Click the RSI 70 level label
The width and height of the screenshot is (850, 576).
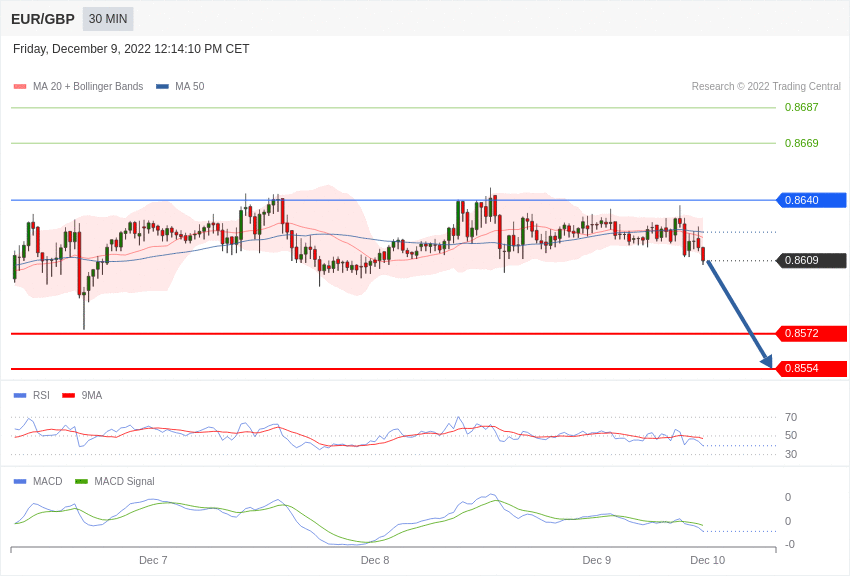[791, 417]
